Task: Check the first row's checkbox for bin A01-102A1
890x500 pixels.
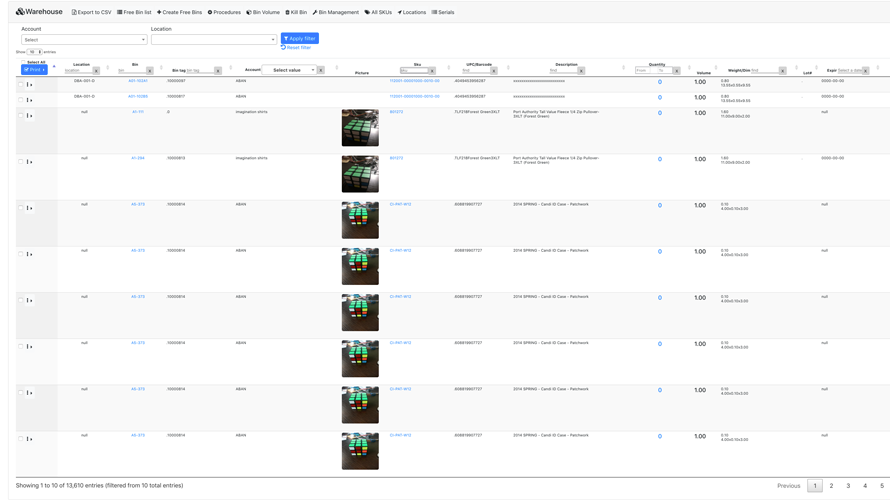Action: click(20, 85)
